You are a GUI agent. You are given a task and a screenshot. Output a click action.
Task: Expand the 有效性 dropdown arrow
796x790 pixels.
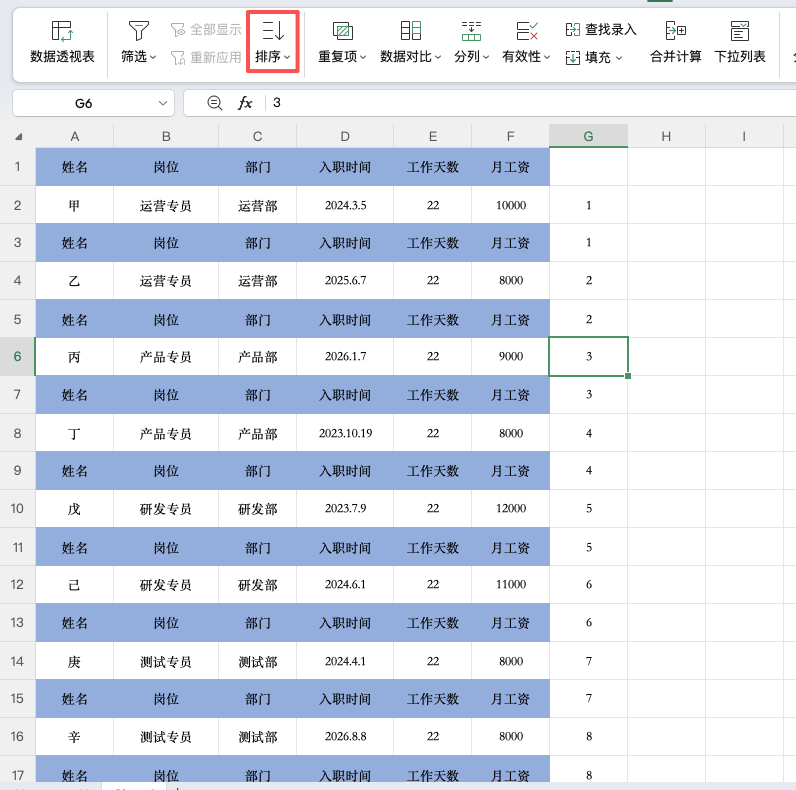click(x=547, y=57)
